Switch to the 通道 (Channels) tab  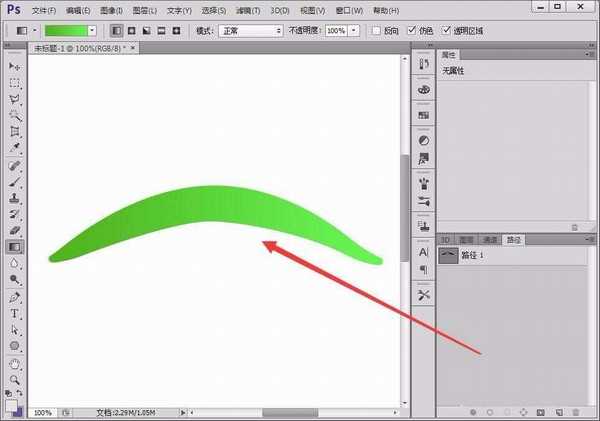(491, 240)
